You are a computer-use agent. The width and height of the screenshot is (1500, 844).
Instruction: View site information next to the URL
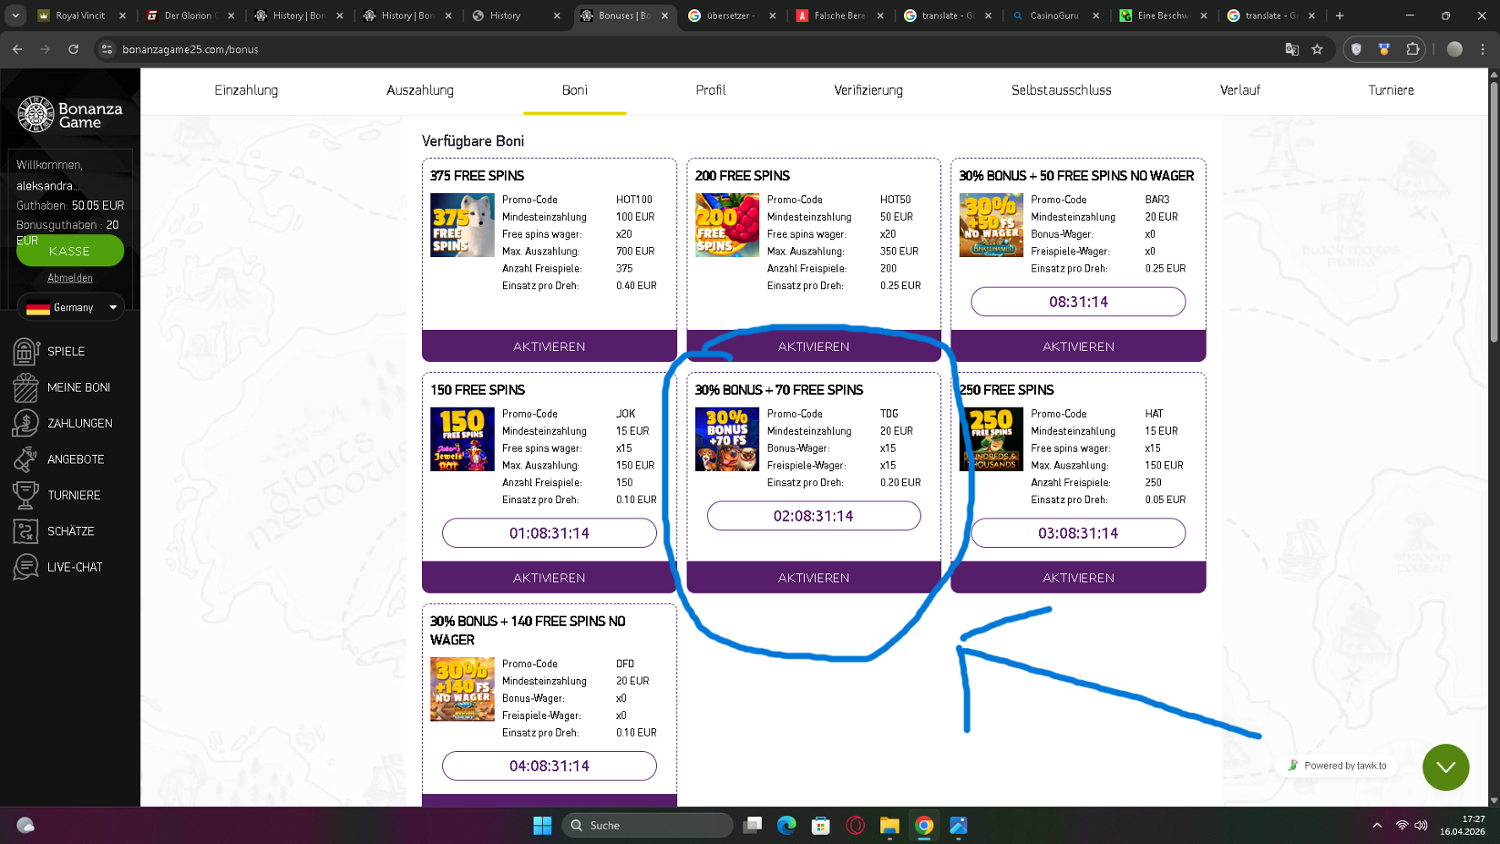click(107, 49)
